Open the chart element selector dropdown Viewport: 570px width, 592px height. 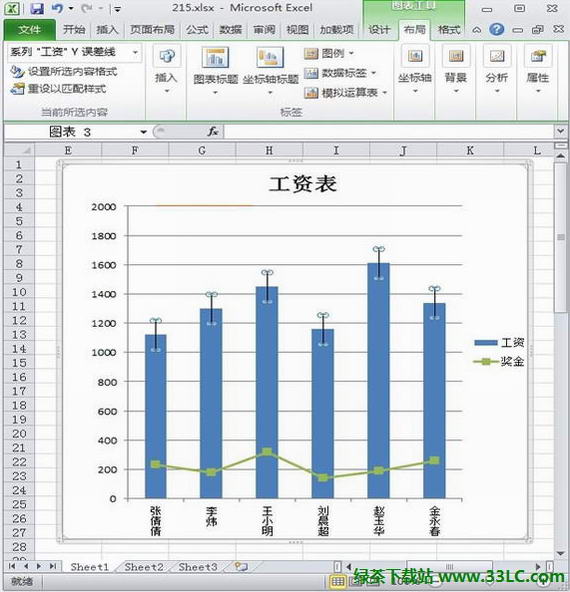click(135, 52)
